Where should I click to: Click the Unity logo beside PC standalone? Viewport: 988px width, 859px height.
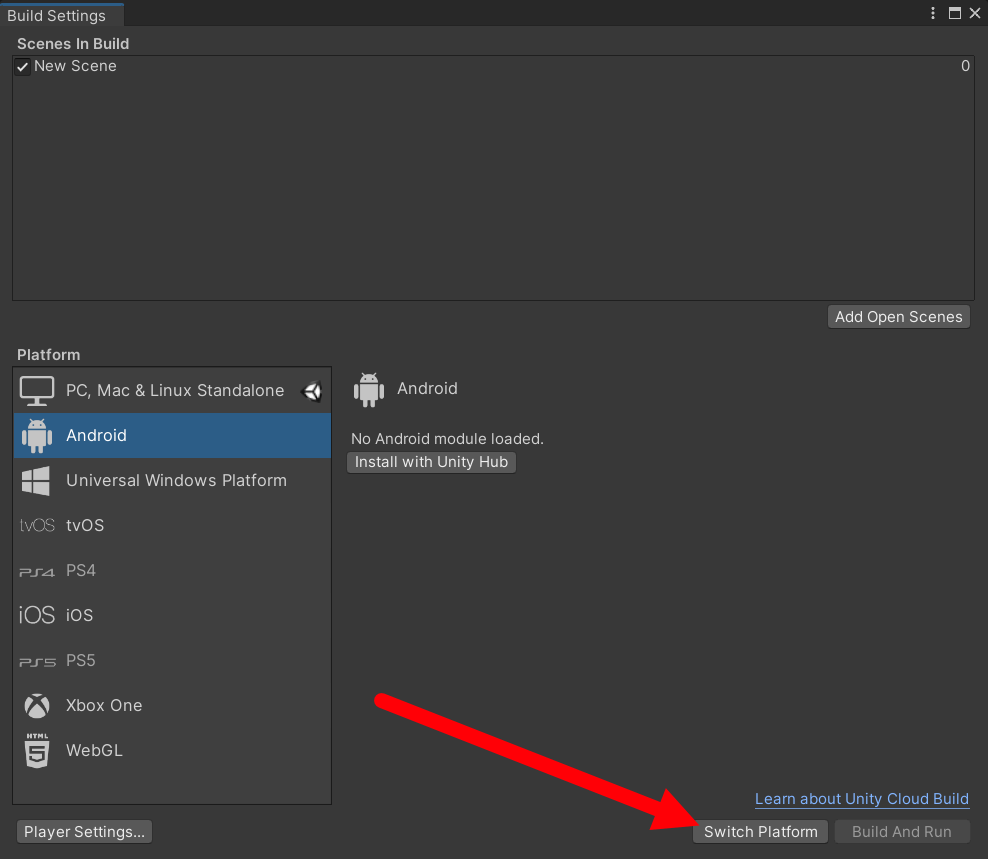tap(313, 391)
